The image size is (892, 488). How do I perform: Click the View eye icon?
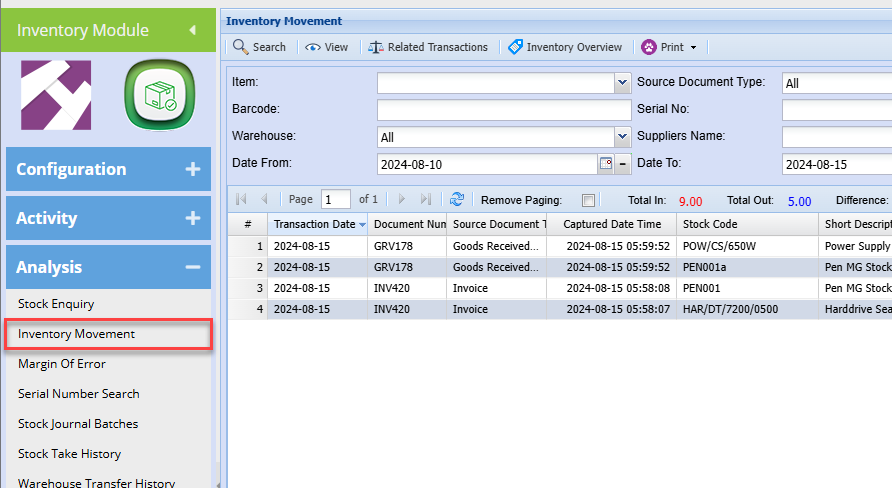[x=313, y=47]
